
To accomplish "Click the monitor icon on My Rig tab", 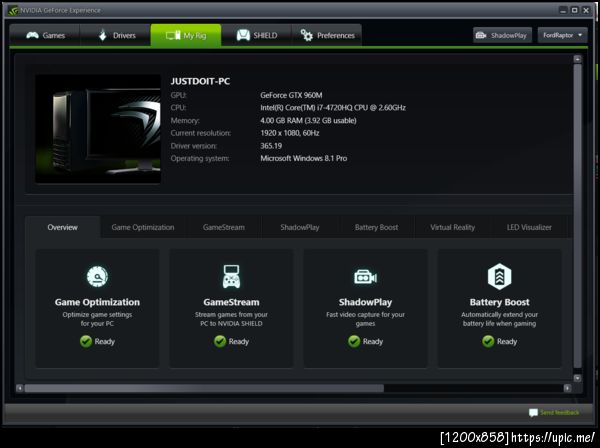I will pyautogui.click(x=173, y=36).
